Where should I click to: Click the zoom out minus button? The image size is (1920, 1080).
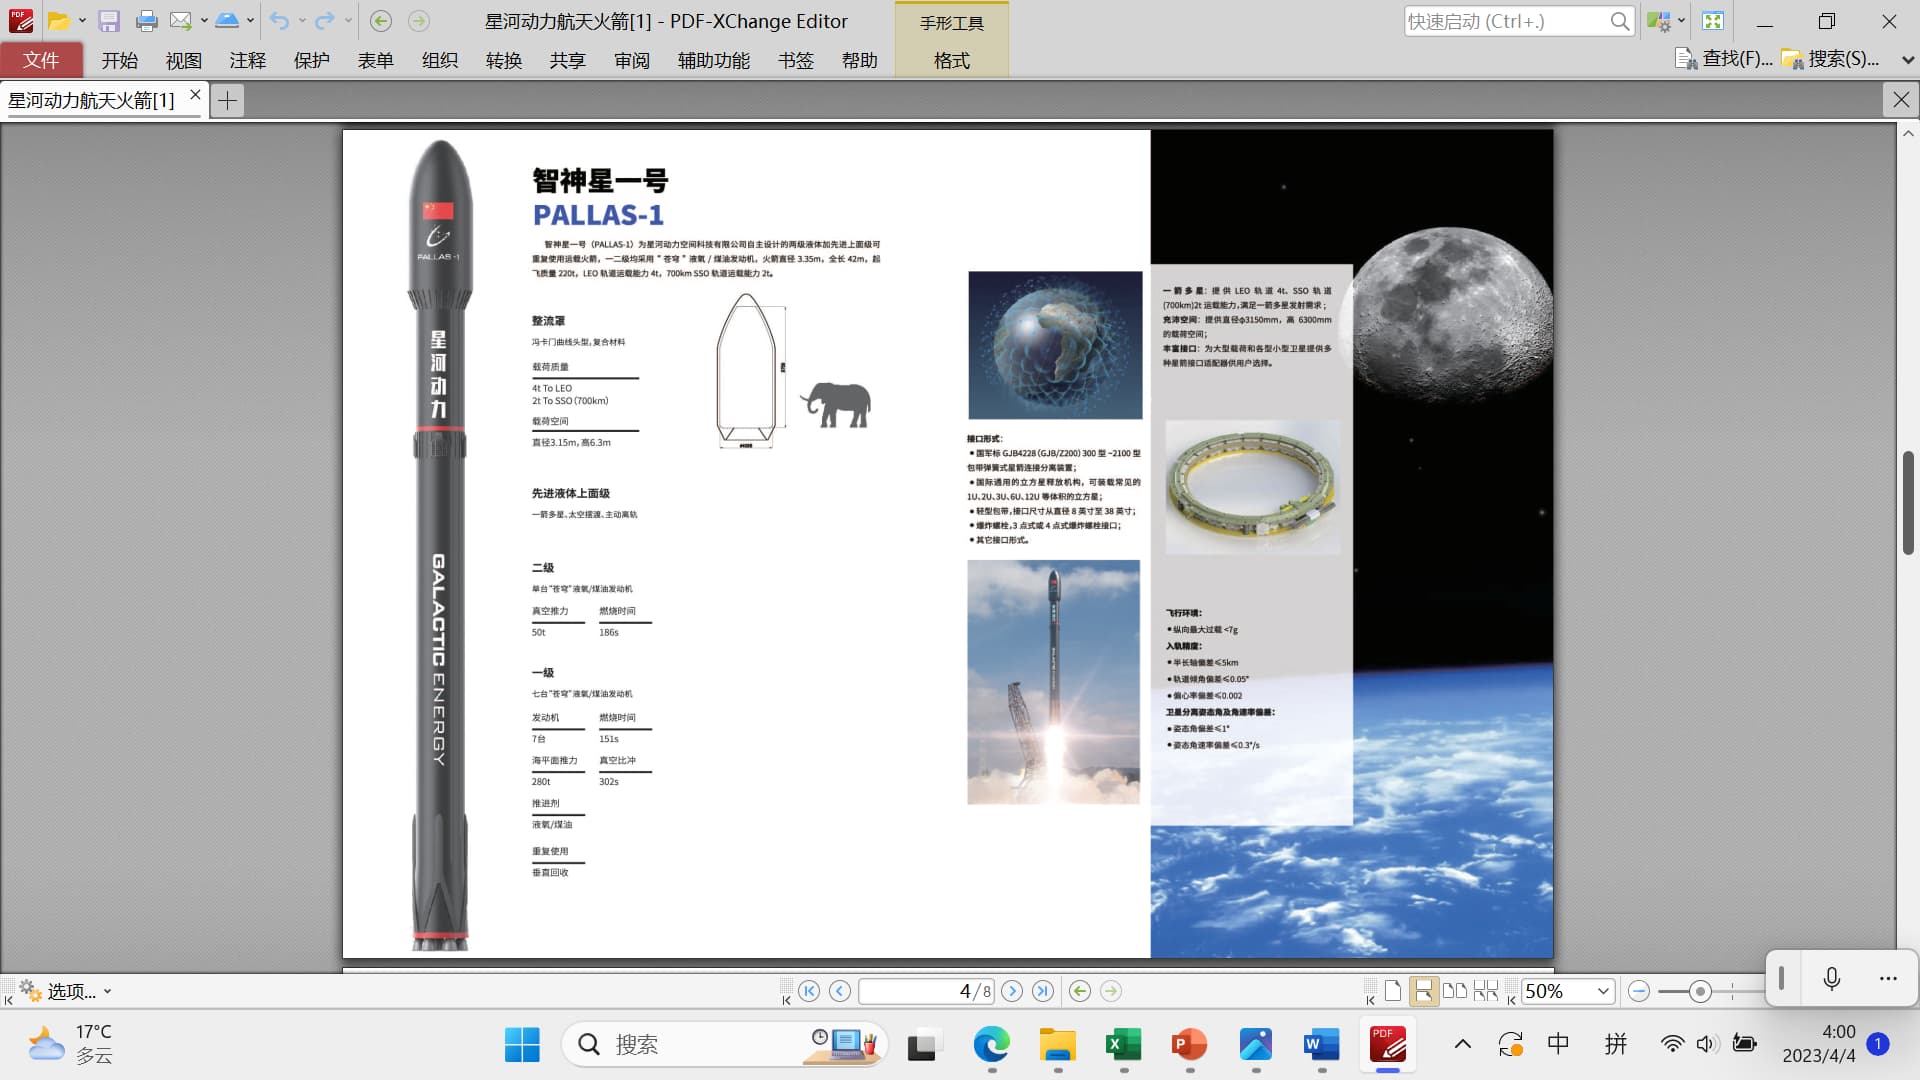click(1638, 991)
